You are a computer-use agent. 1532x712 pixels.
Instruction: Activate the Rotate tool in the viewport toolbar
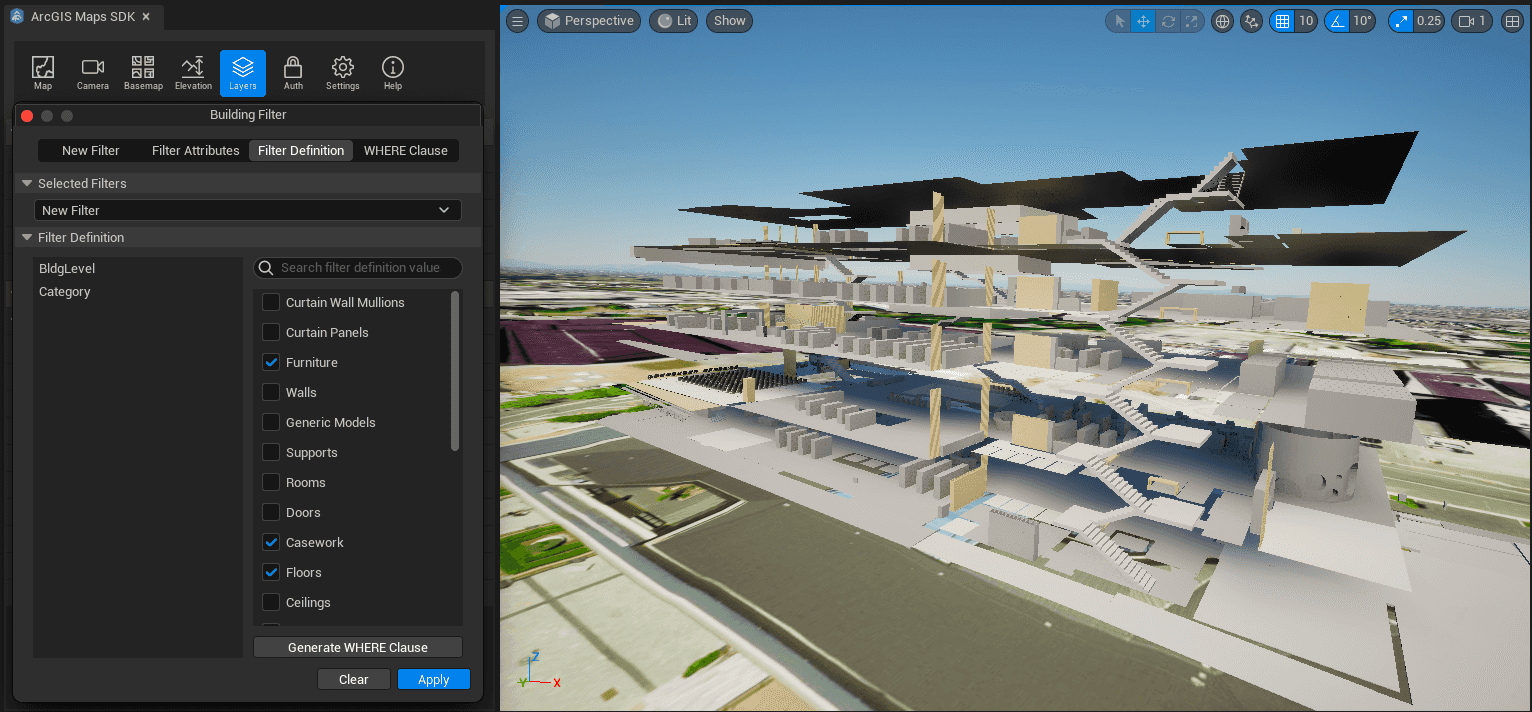pyautogui.click(x=1167, y=20)
